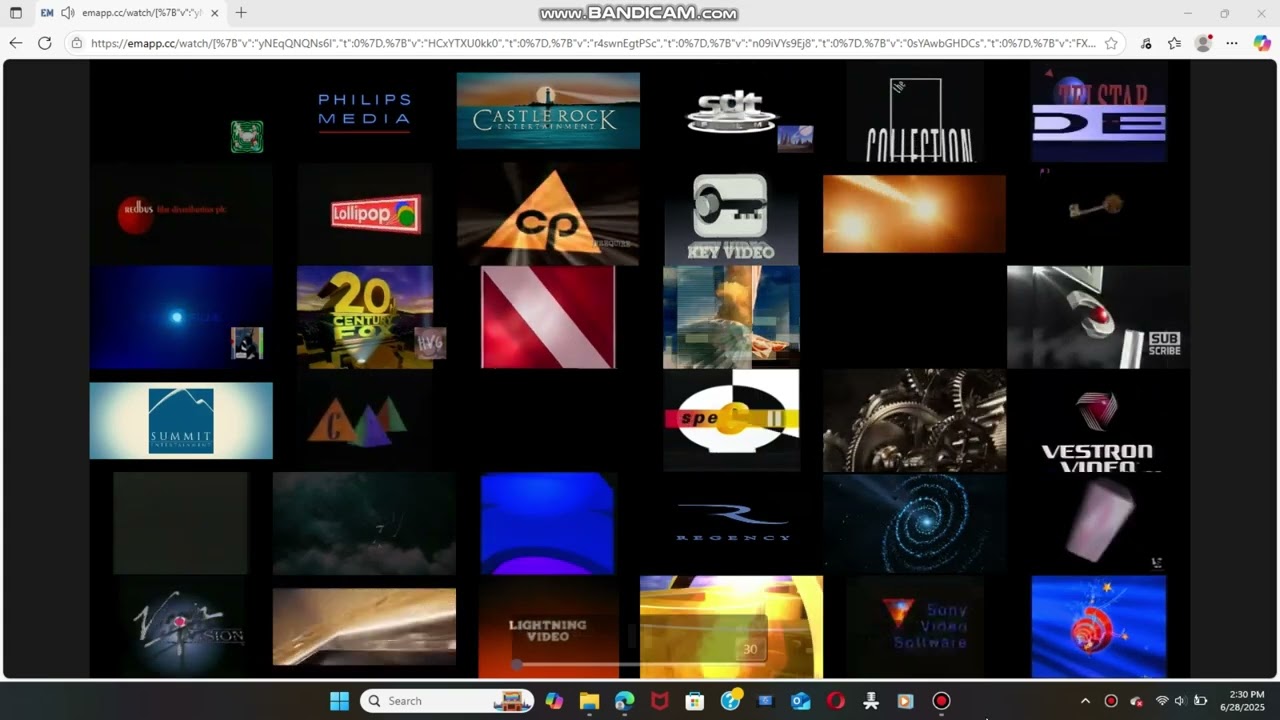Select the Castle Rock Entertainment video tile
This screenshot has height=720, width=1280.
point(548,111)
